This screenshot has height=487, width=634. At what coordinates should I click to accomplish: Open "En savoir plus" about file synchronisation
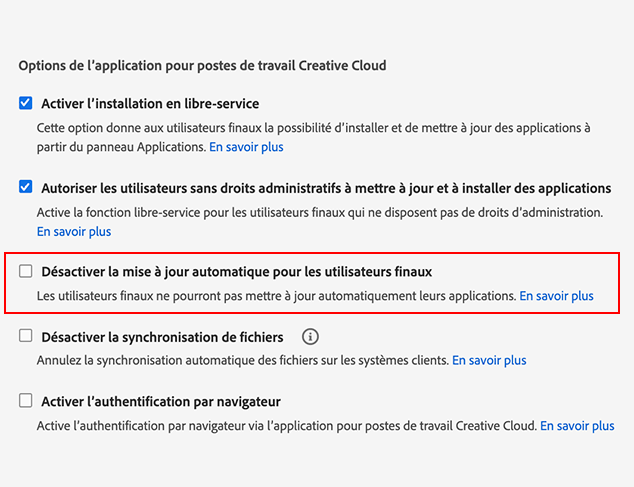tap(489, 360)
